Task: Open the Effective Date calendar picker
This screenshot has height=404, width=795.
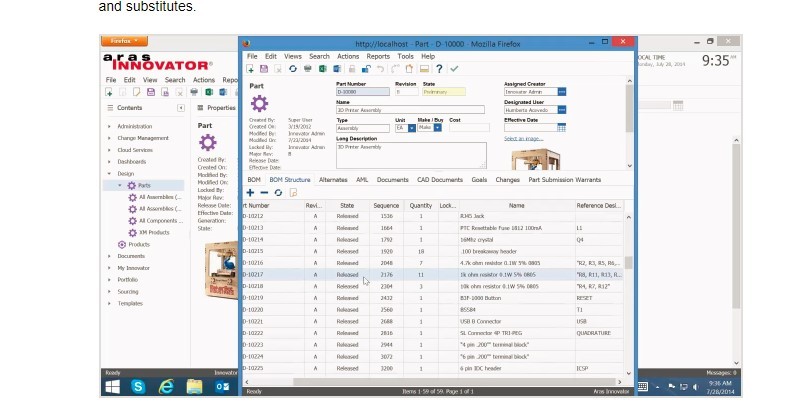Action: (x=562, y=127)
